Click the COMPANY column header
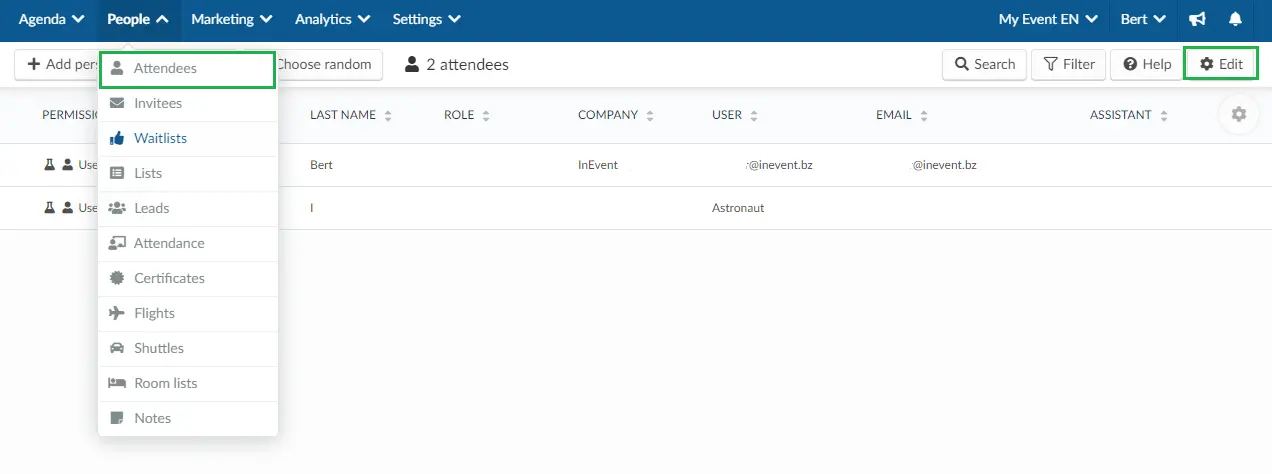1272x474 pixels. pos(608,115)
